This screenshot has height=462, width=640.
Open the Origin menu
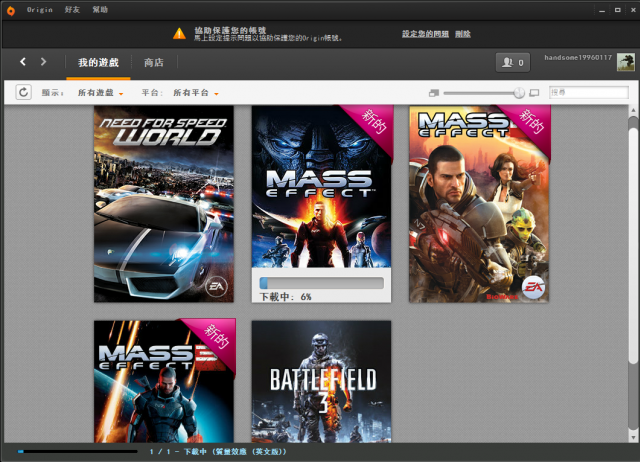(x=40, y=10)
